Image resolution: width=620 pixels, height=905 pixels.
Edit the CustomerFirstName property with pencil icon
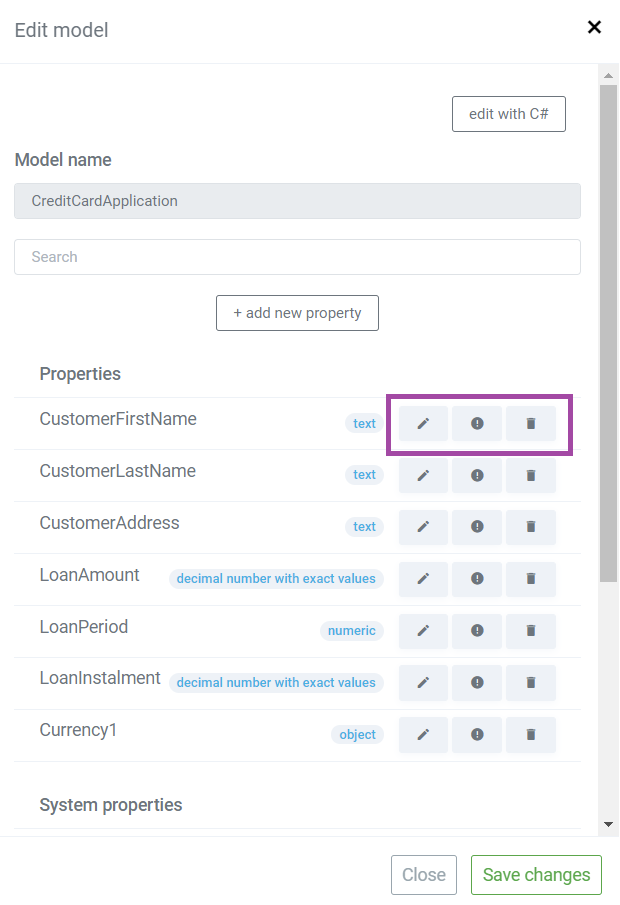coord(423,424)
